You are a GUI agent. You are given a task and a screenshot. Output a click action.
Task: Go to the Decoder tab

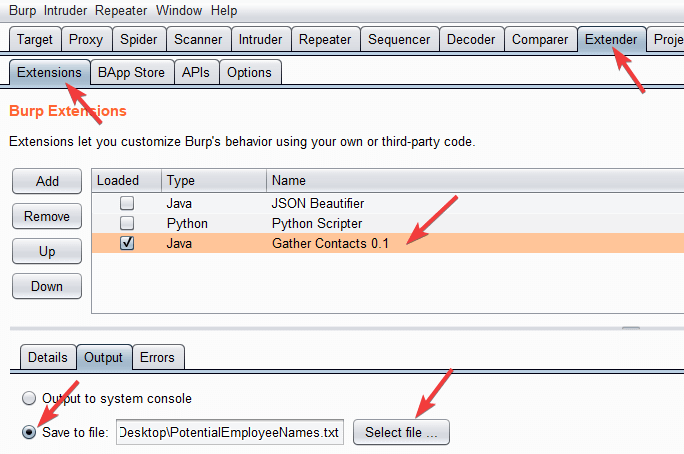pos(470,40)
